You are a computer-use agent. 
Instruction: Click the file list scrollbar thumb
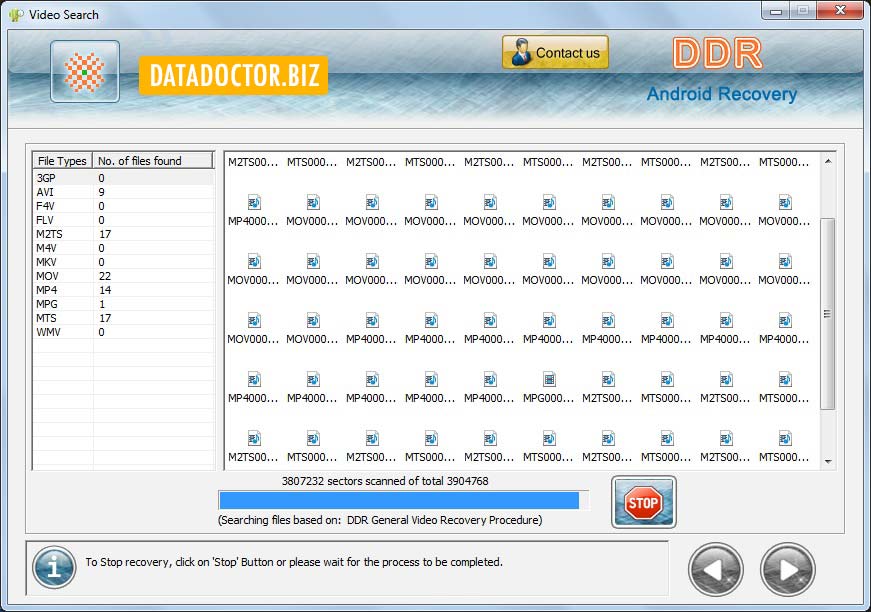pyautogui.click(x=828, y=314)
